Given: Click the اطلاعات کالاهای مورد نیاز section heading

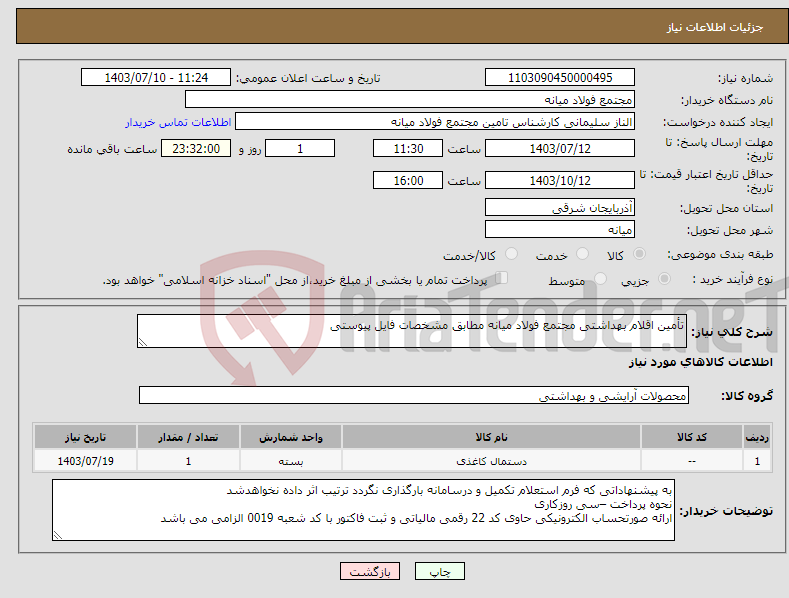Looking at the screenshot, I should click(700, 362).
